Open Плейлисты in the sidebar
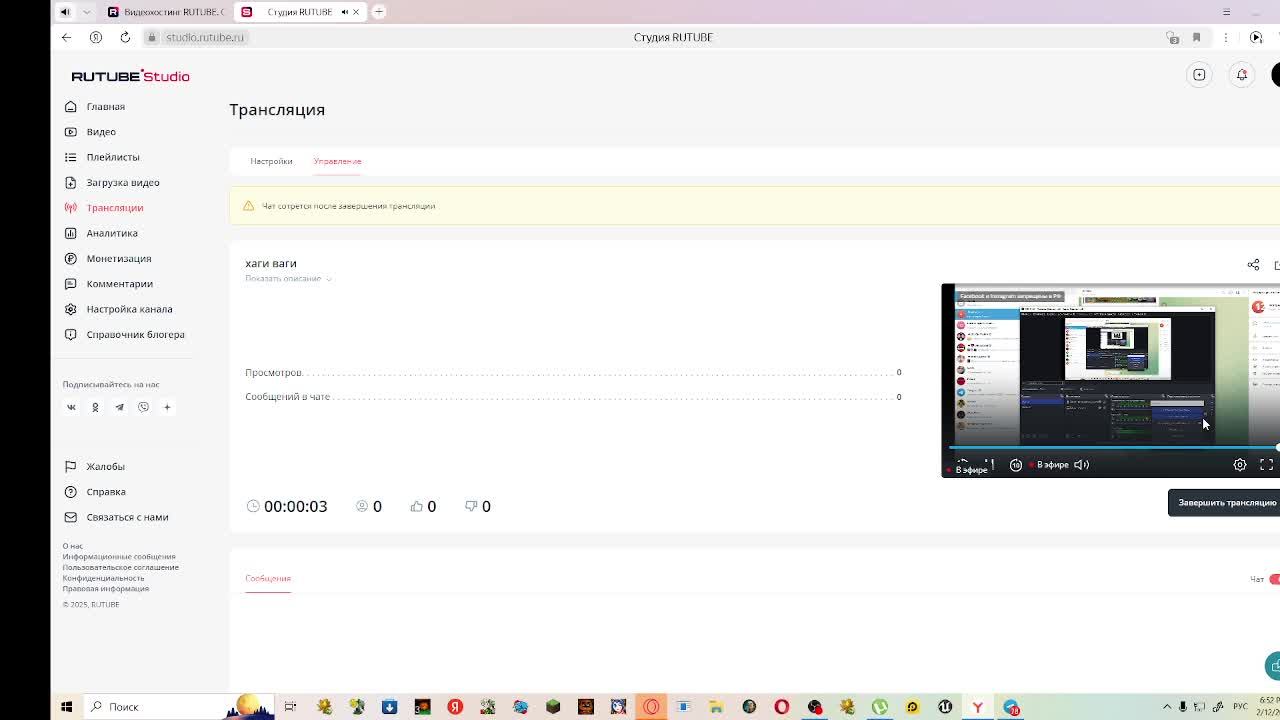1280x720 pixels. coord(113,157)
